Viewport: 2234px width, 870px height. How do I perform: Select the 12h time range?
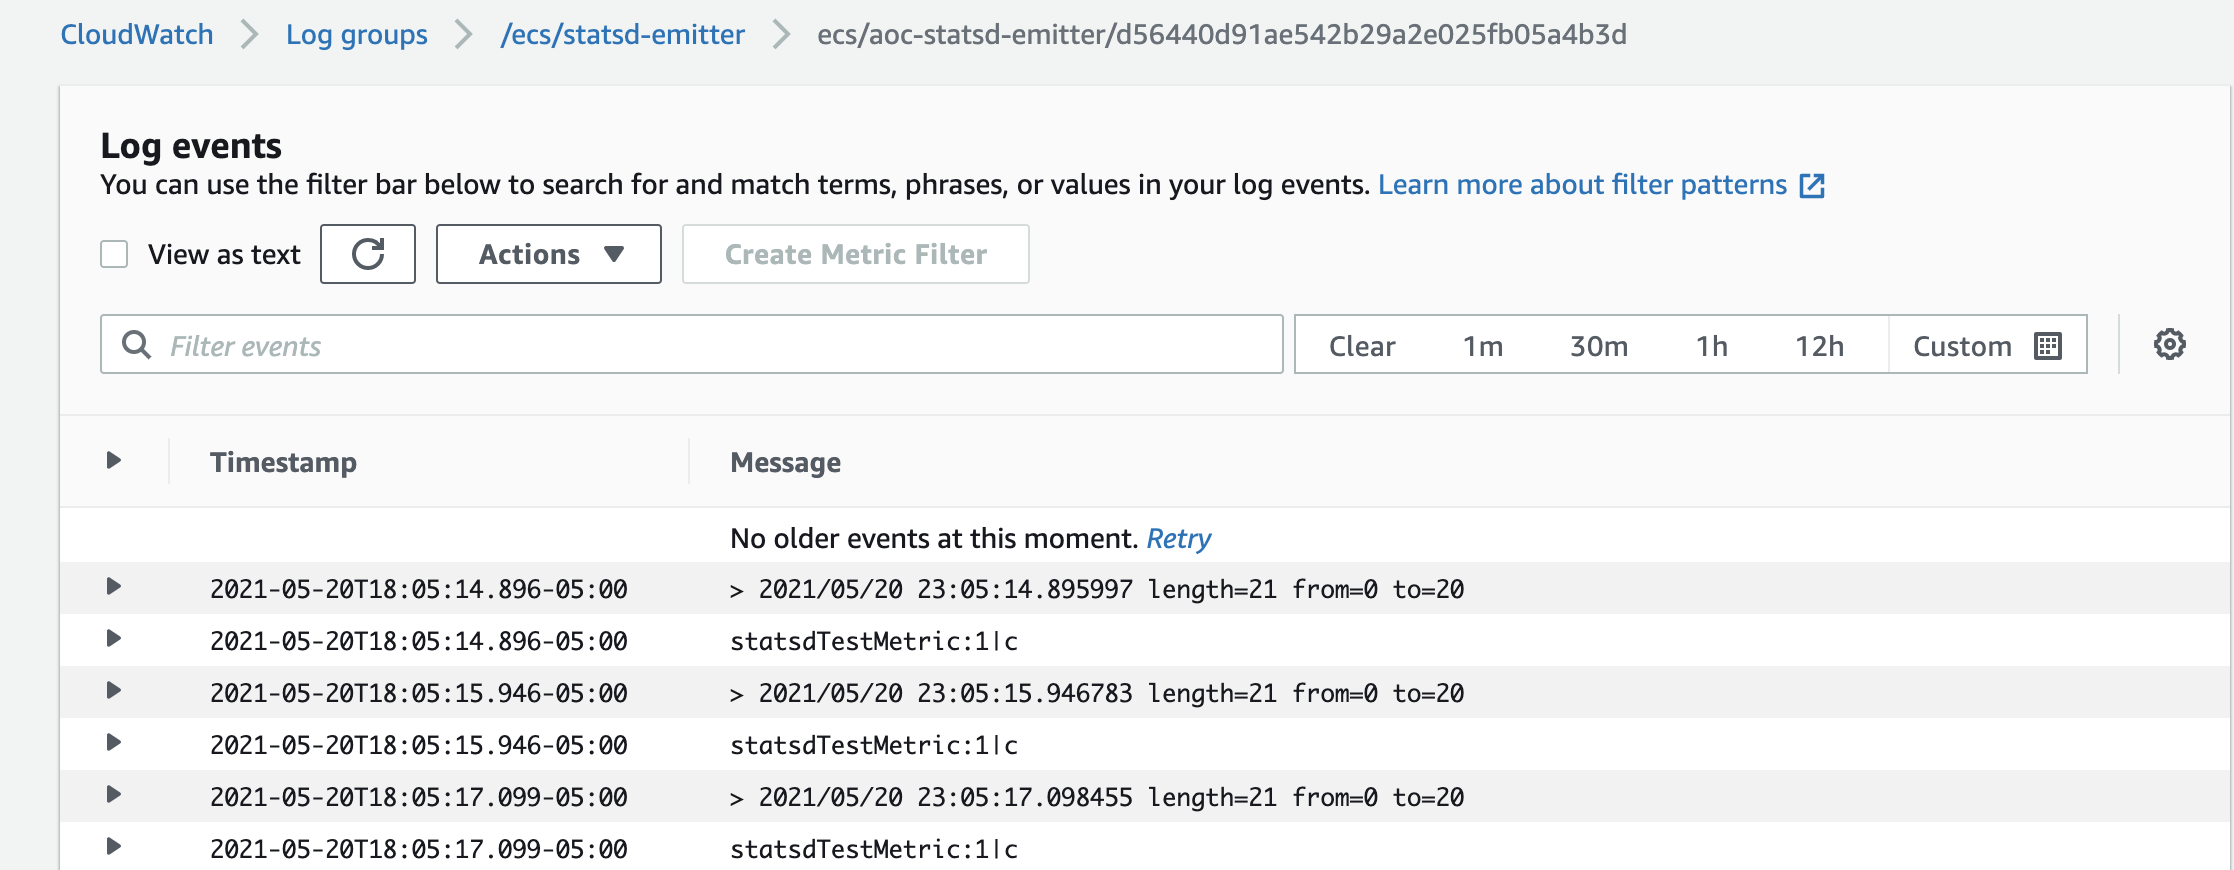(1819, 346)
